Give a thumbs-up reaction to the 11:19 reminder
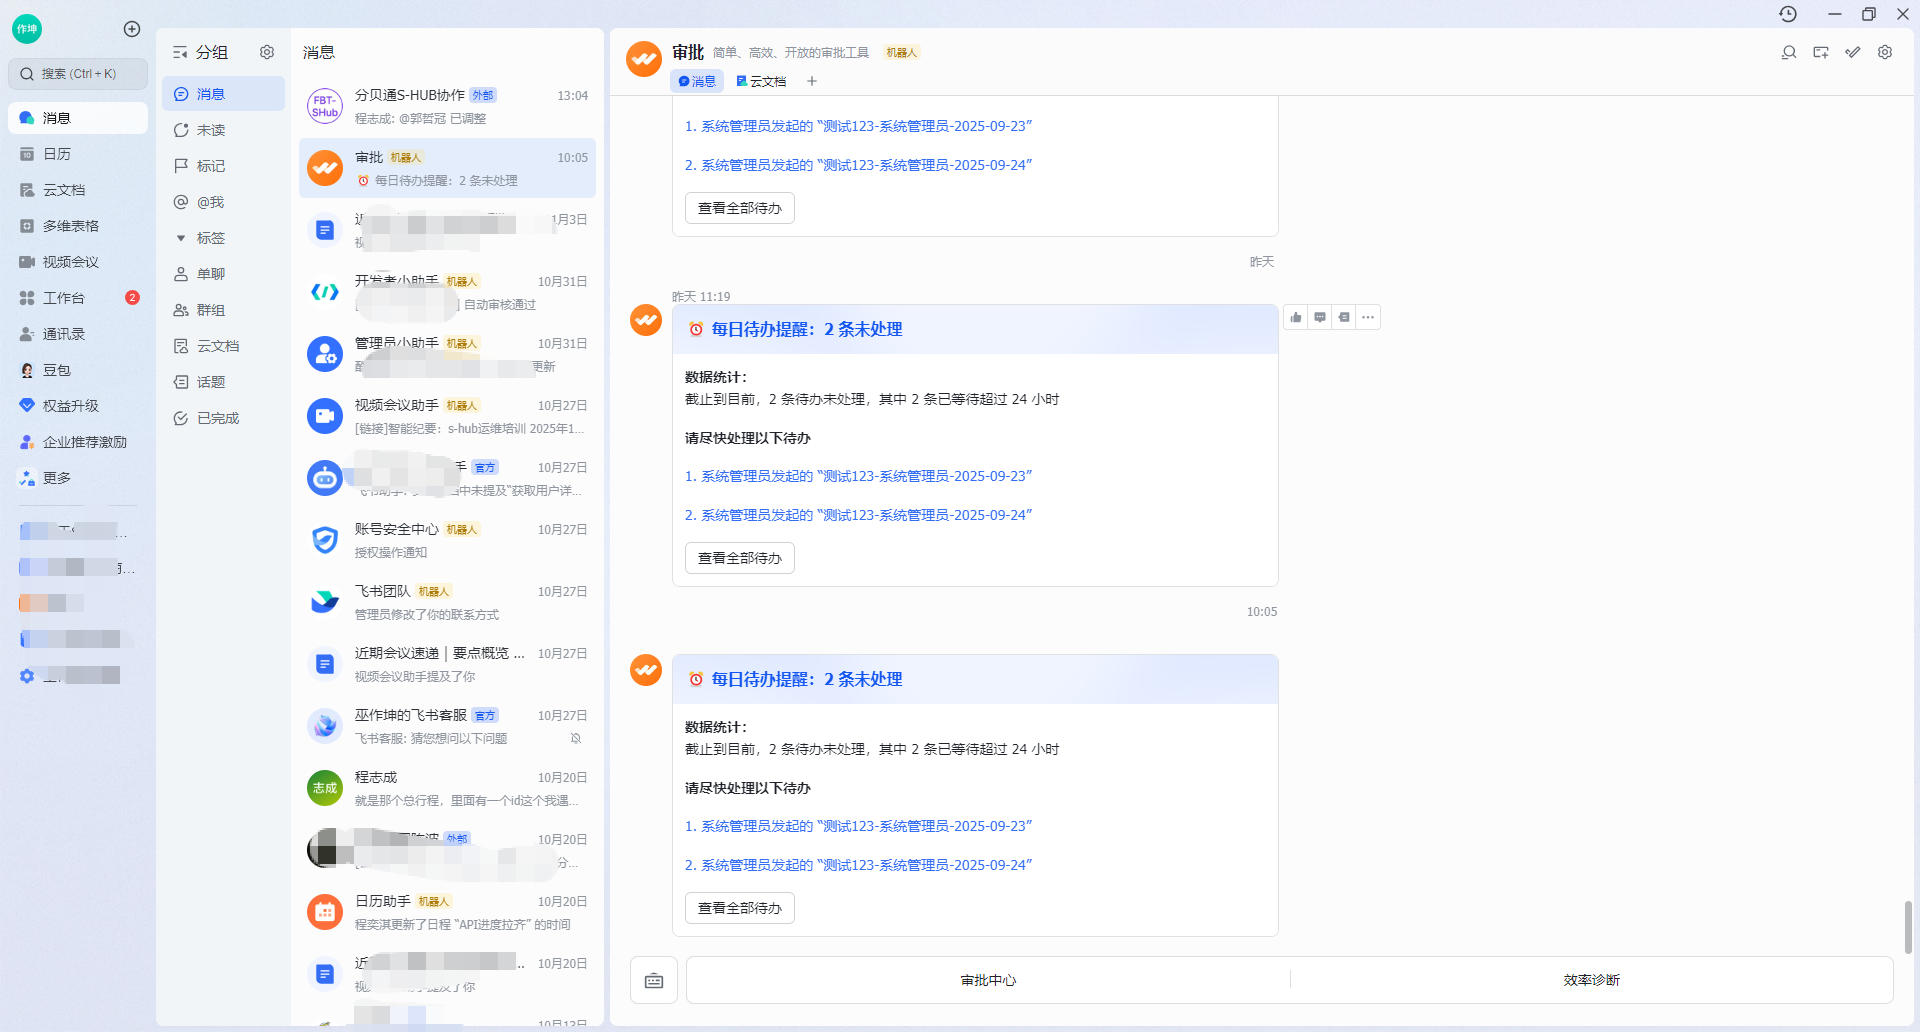Image resolution: width=1920 pixels, height=1032 pixels. [x=1296, y=317]
